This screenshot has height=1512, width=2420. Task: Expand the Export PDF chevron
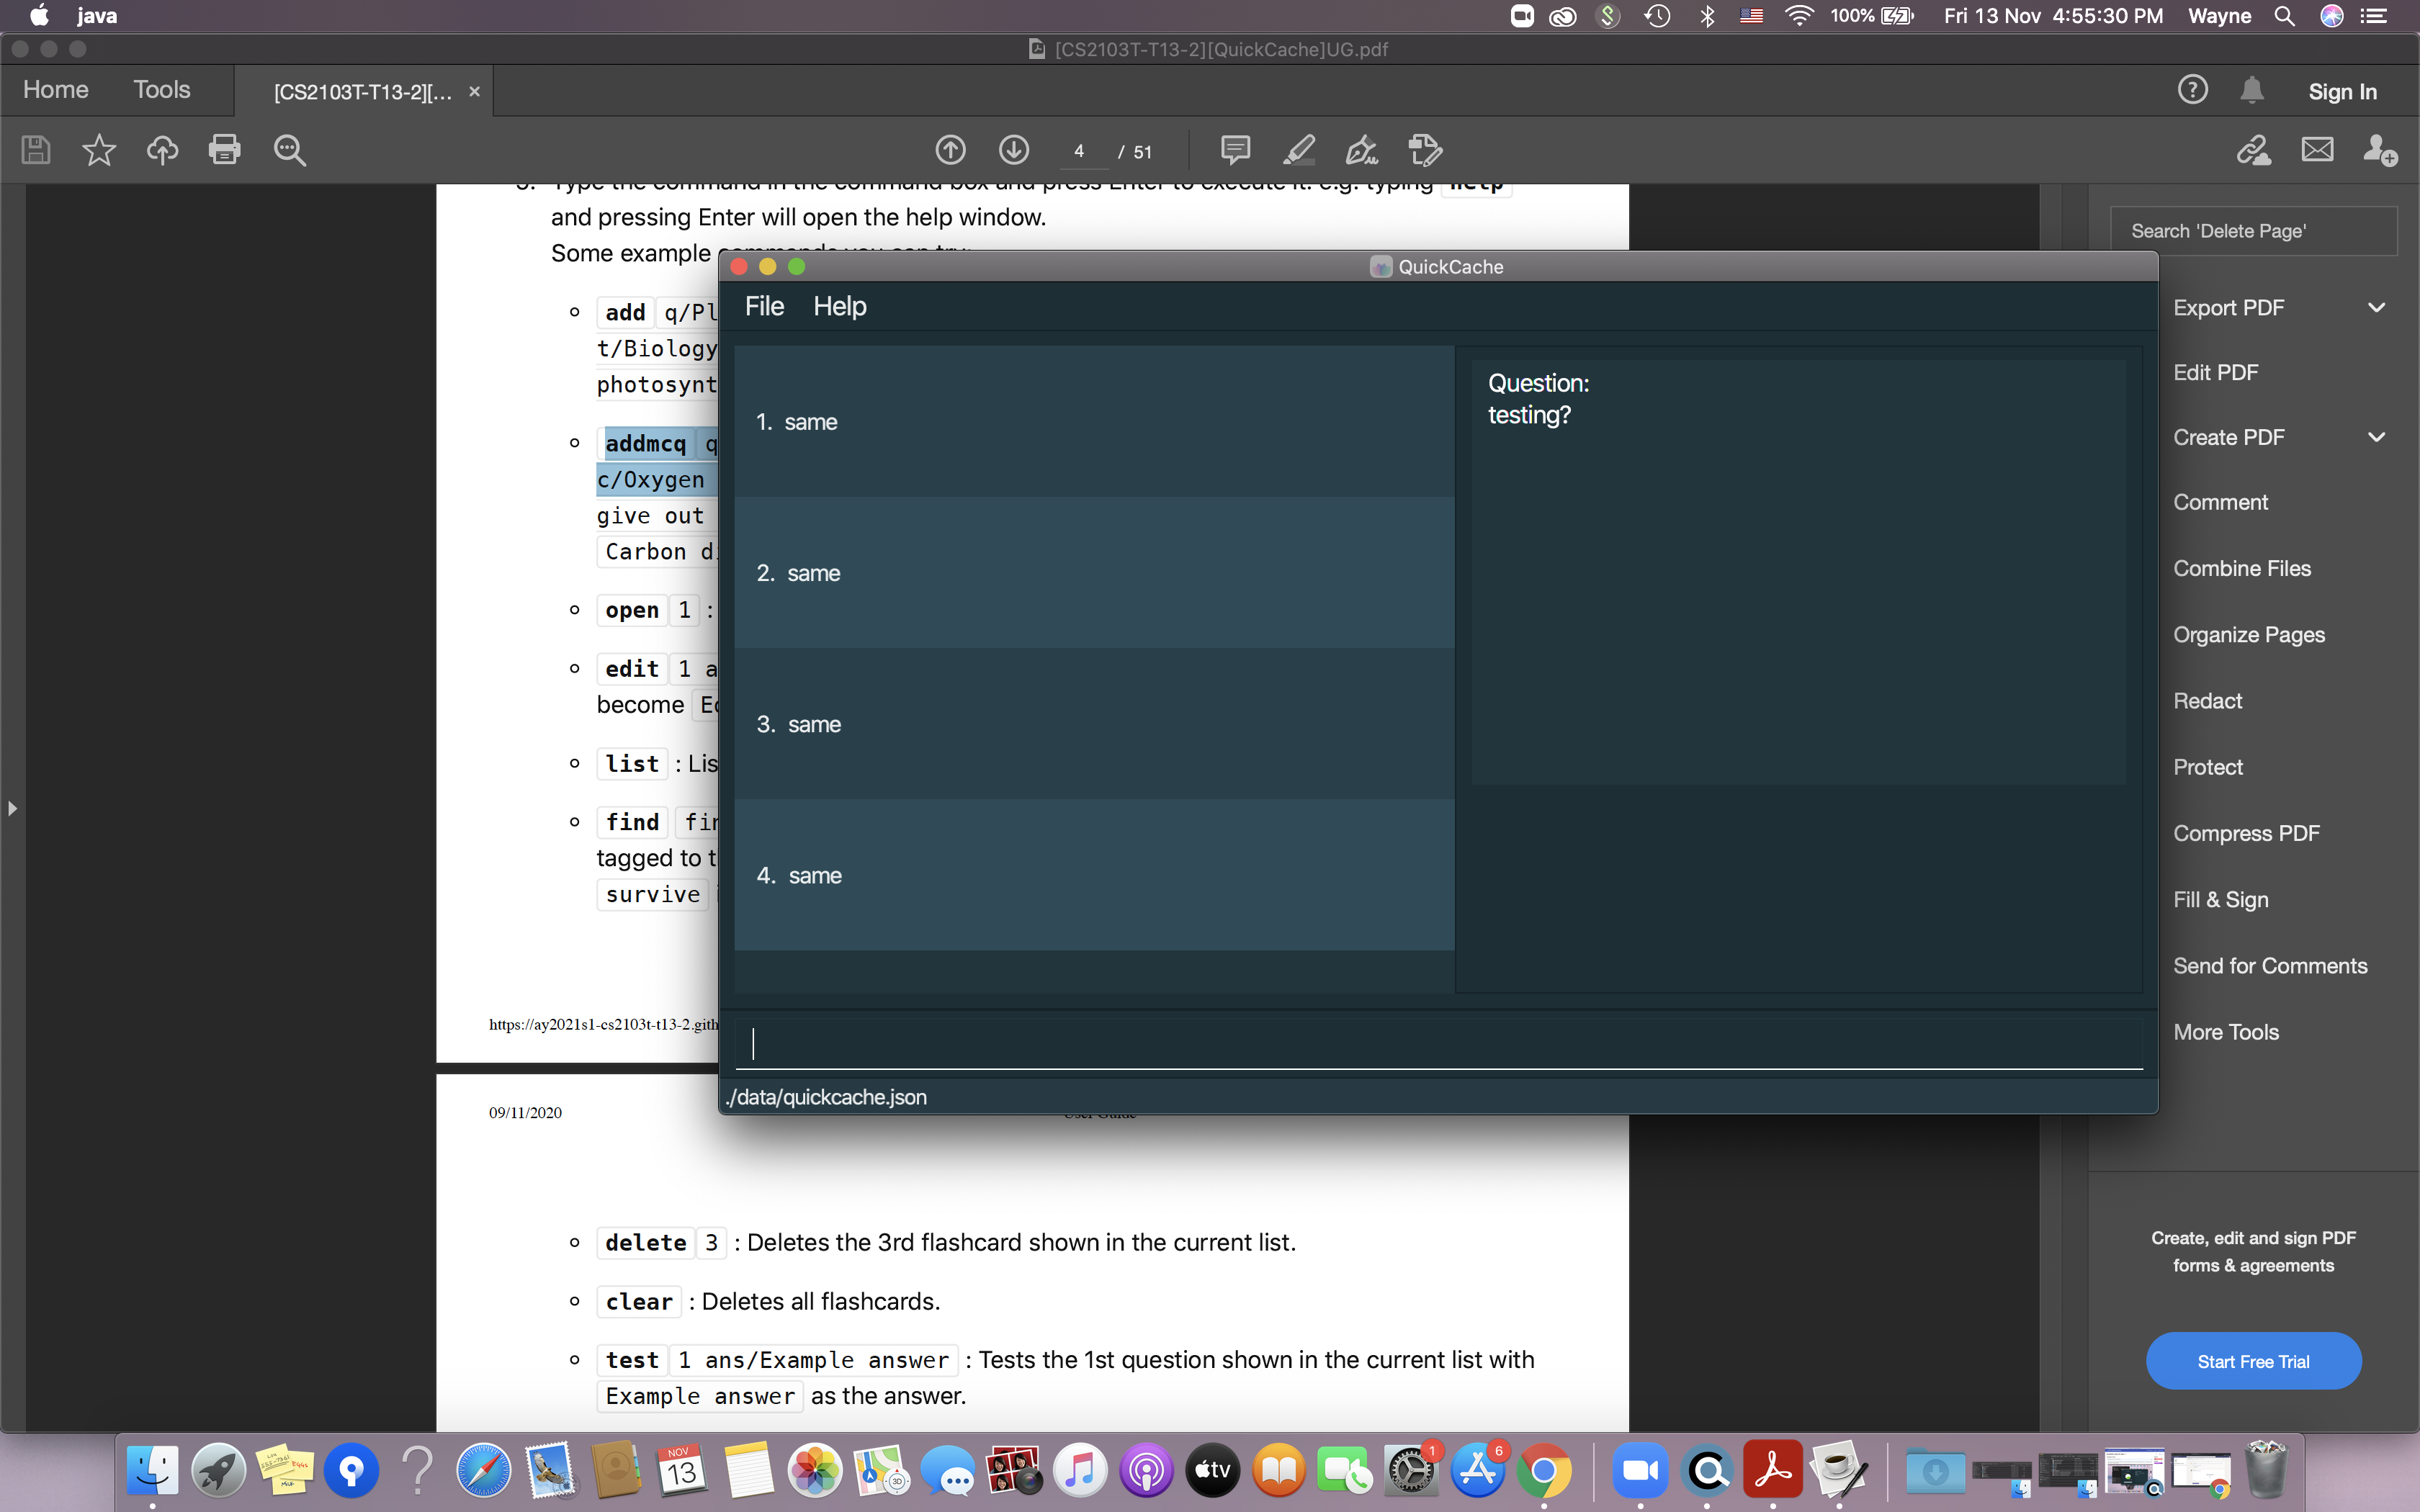click(2376, 308)
